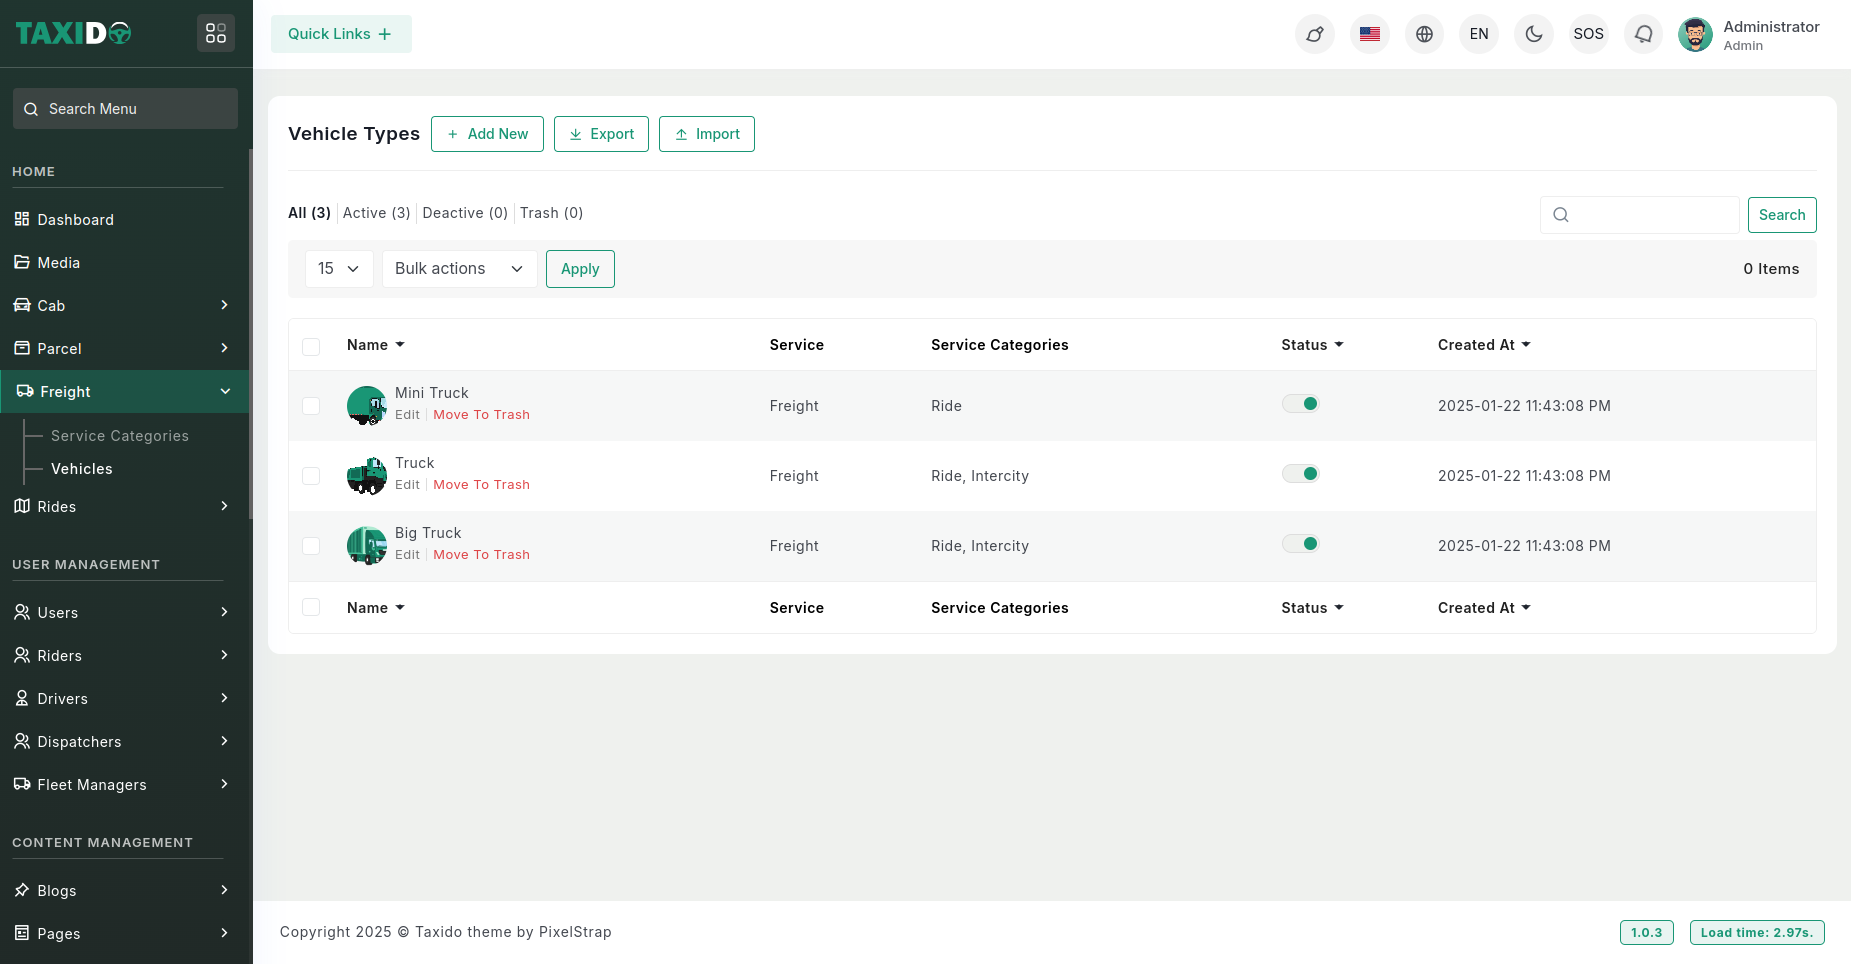Open the notifications bell icon
Screen dimensions: 1851x964
pos(1643,34)
